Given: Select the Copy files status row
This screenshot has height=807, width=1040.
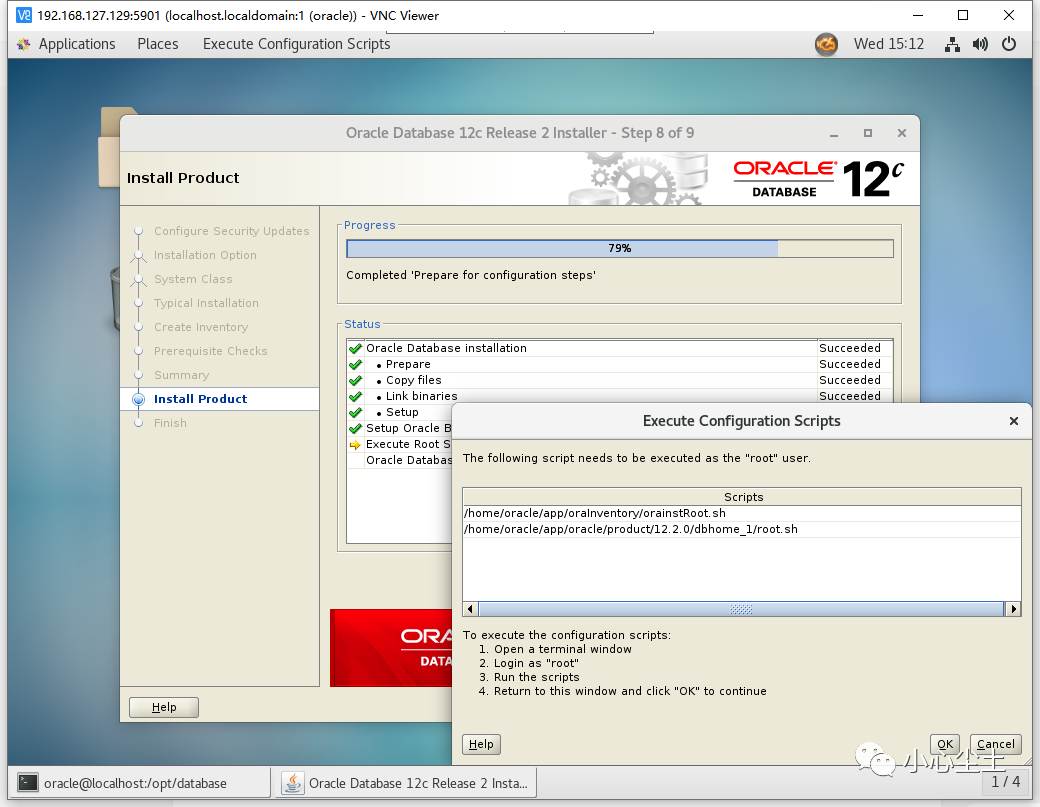Looking at the screenshot, I should 619,380.
